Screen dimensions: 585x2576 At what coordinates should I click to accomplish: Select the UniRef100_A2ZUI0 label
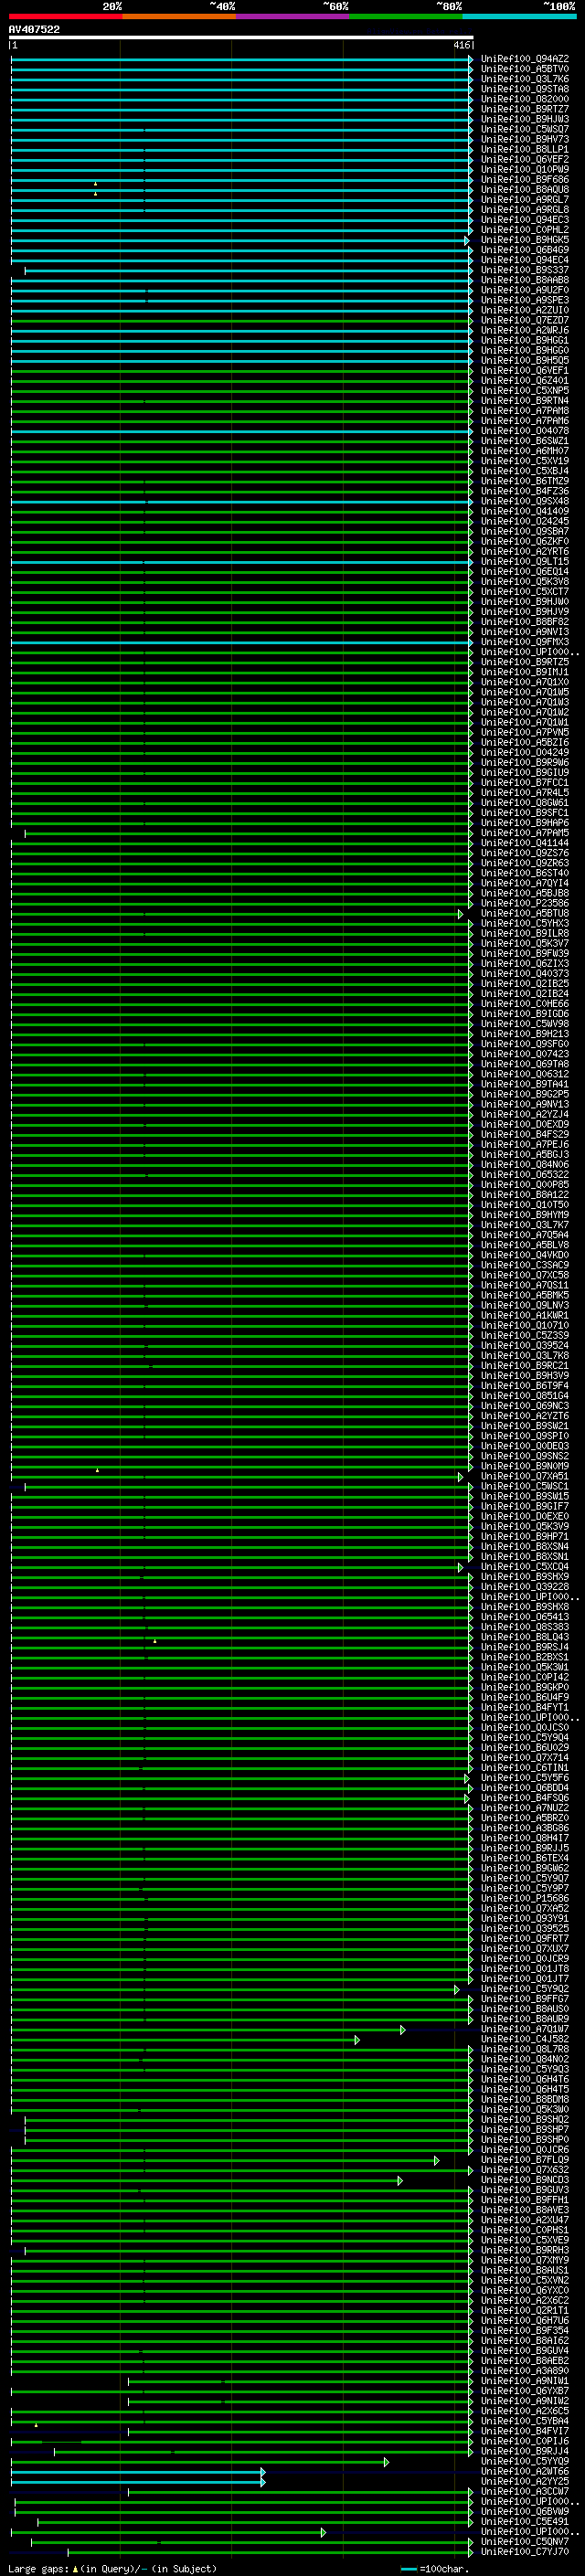[x=525, y=310]
